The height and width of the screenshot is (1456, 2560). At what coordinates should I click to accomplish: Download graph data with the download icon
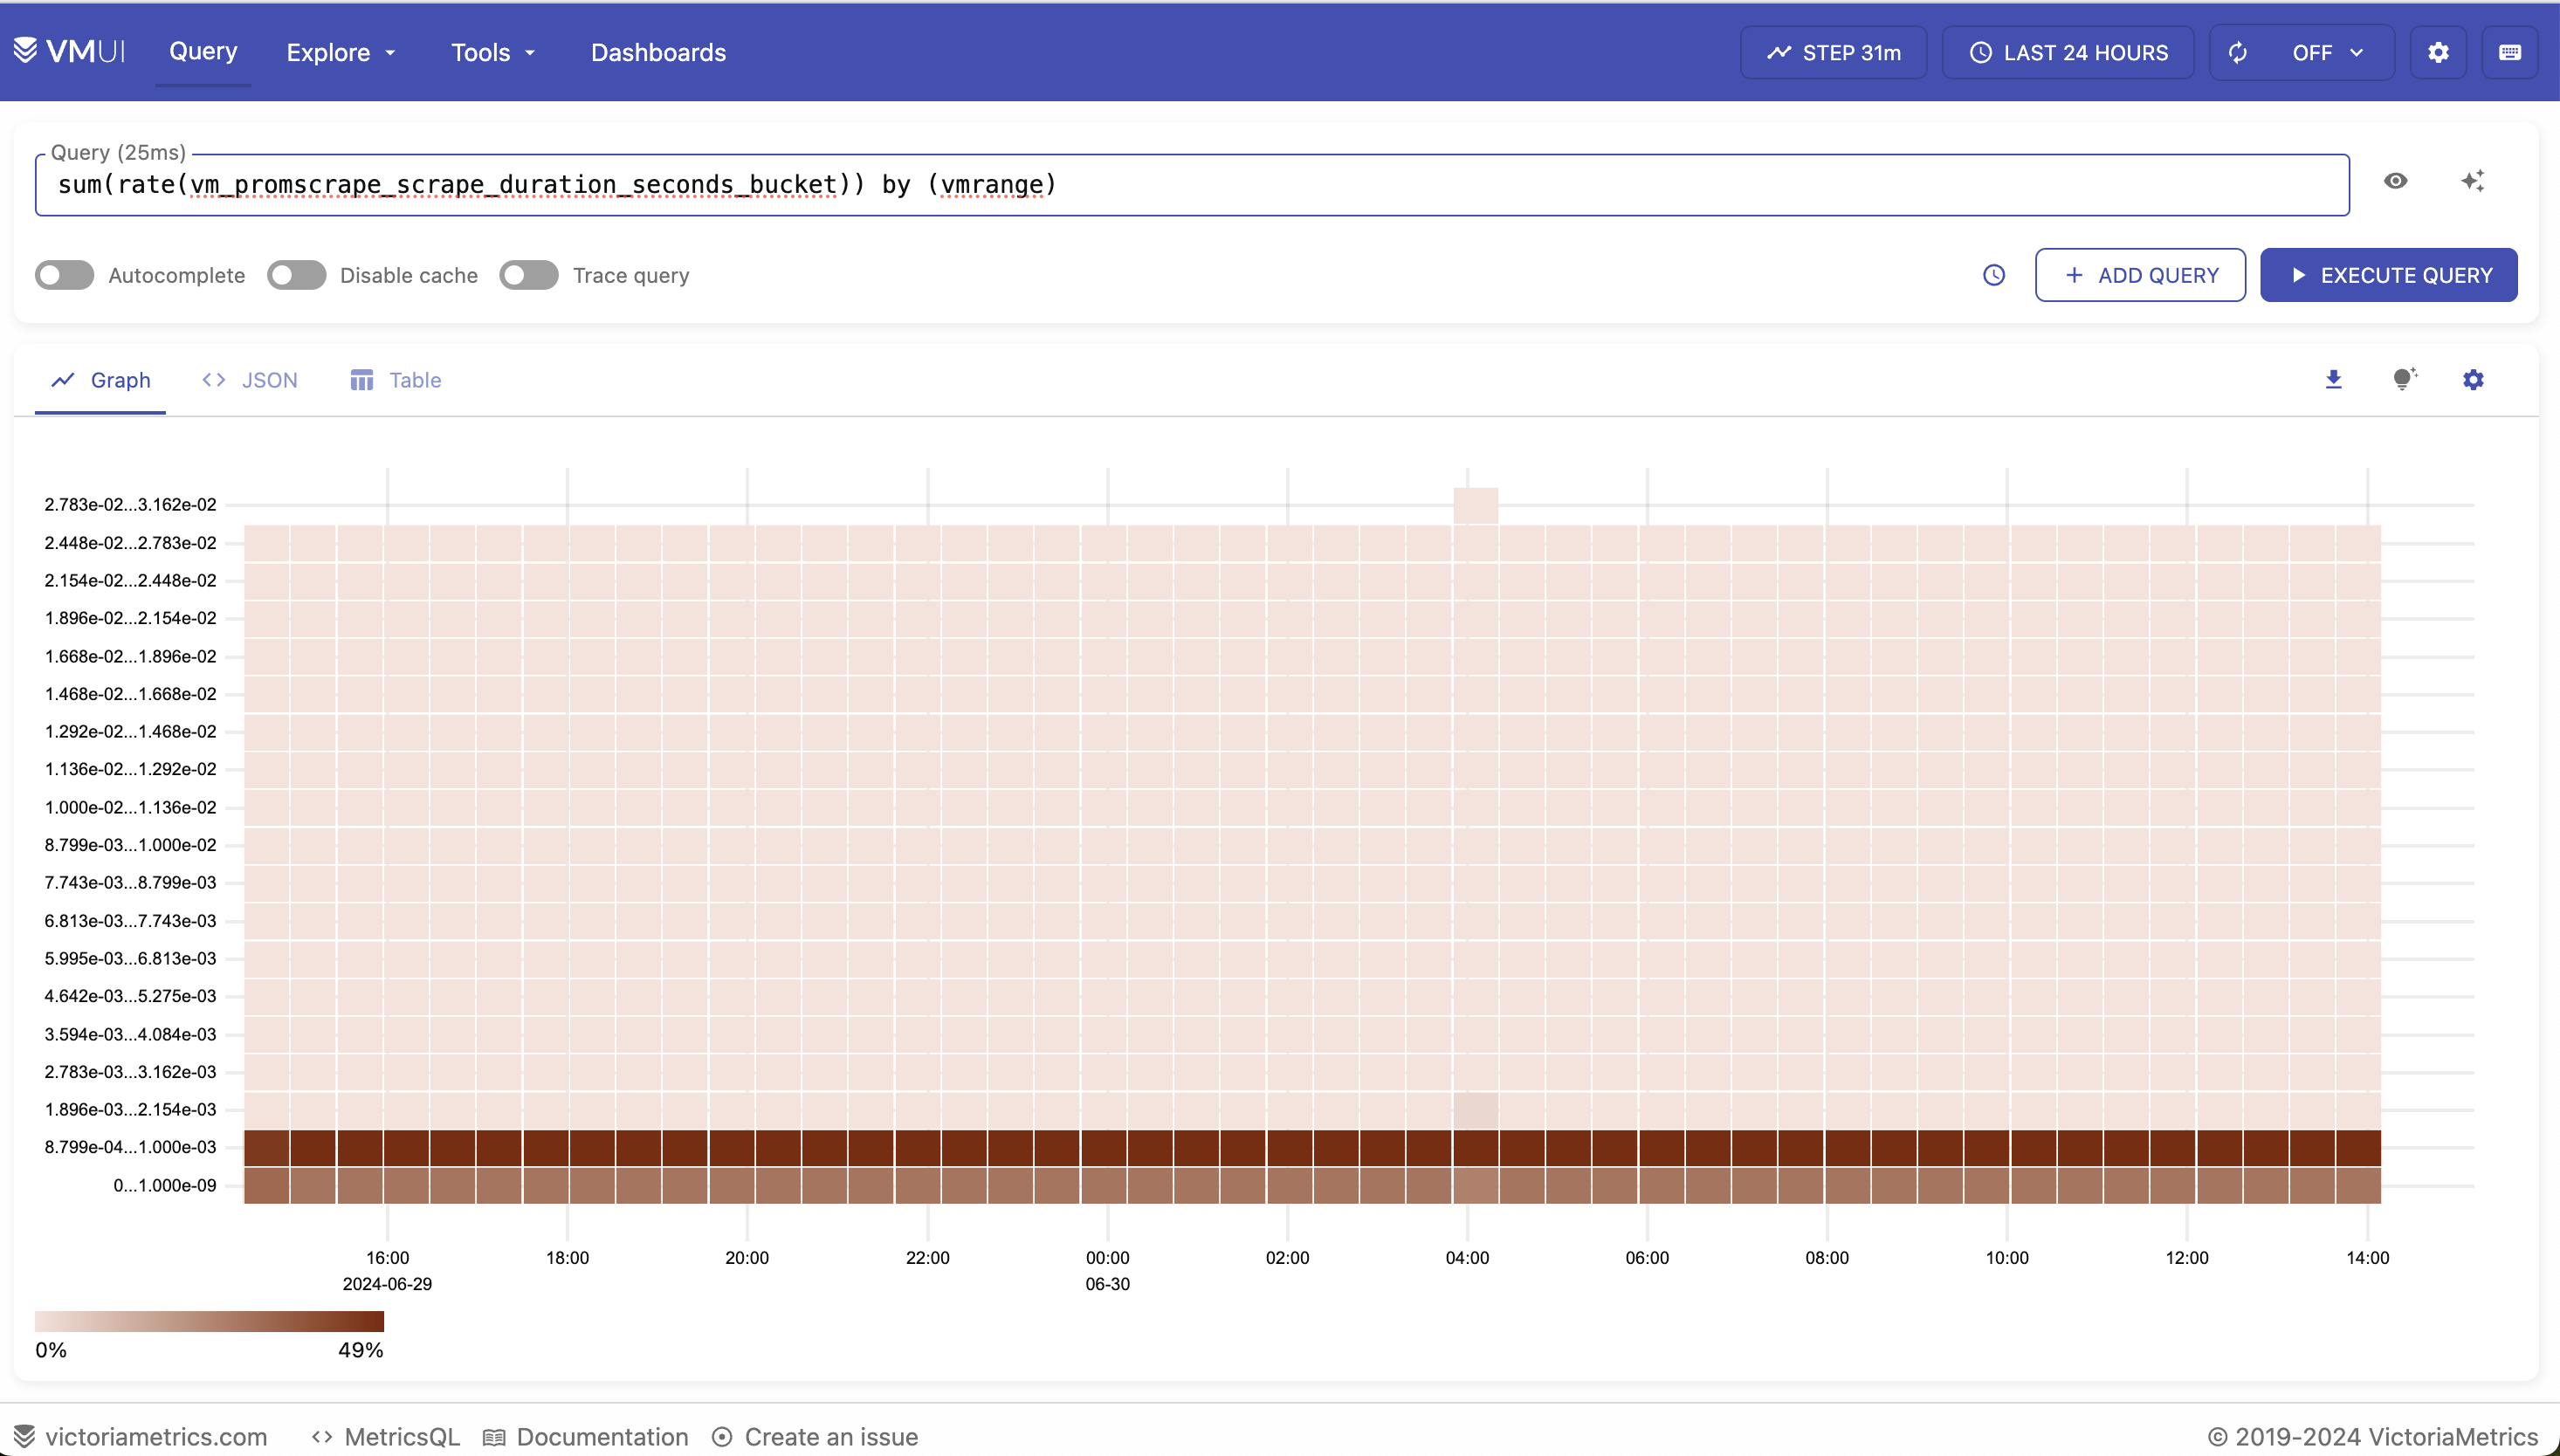coord(2334,380)
